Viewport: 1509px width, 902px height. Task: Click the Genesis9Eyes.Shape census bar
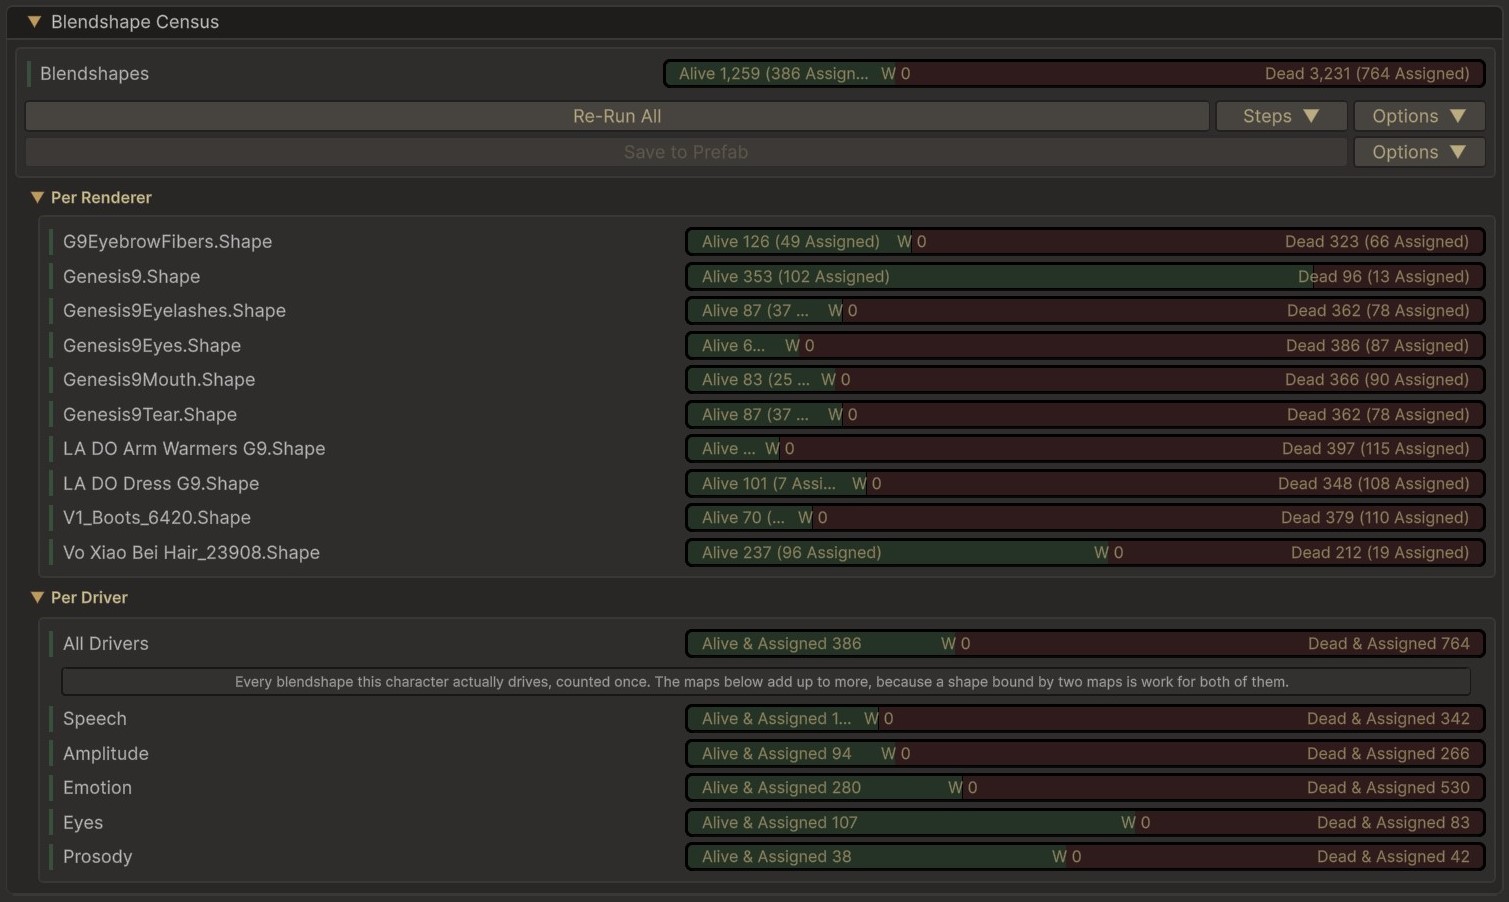pyautogui.click(x=1085, y=345)
